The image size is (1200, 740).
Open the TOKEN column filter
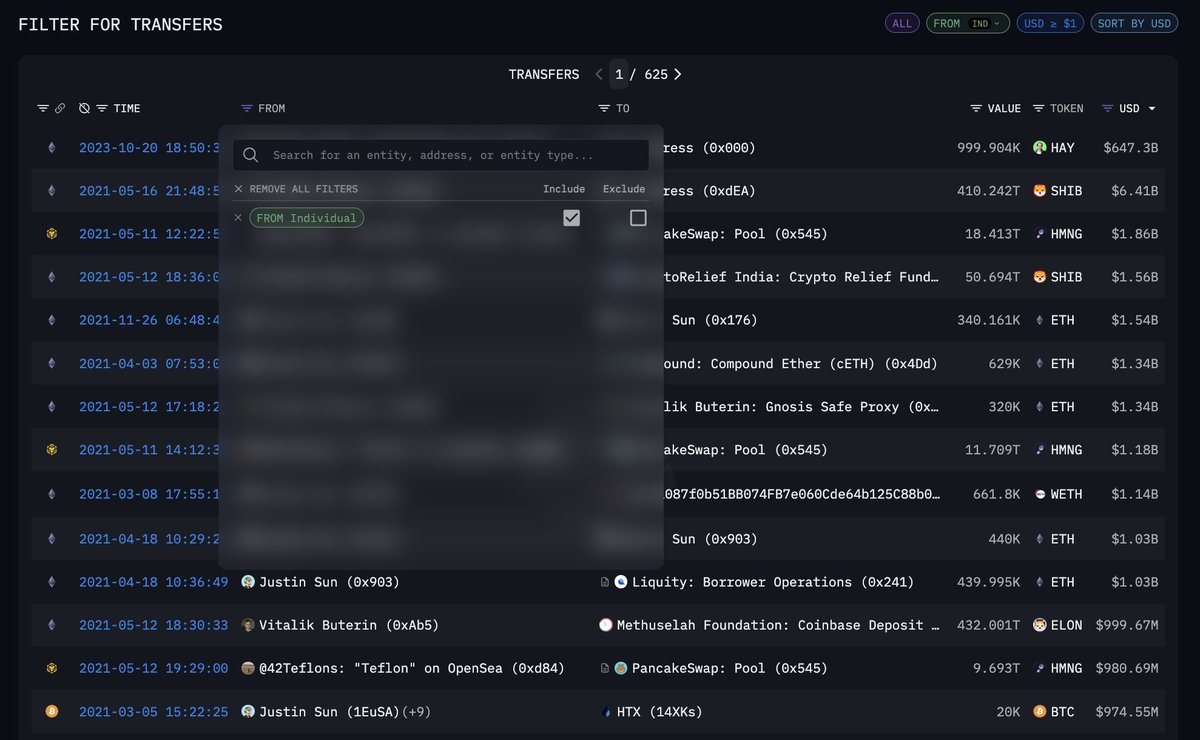[x=1039, y=108]
